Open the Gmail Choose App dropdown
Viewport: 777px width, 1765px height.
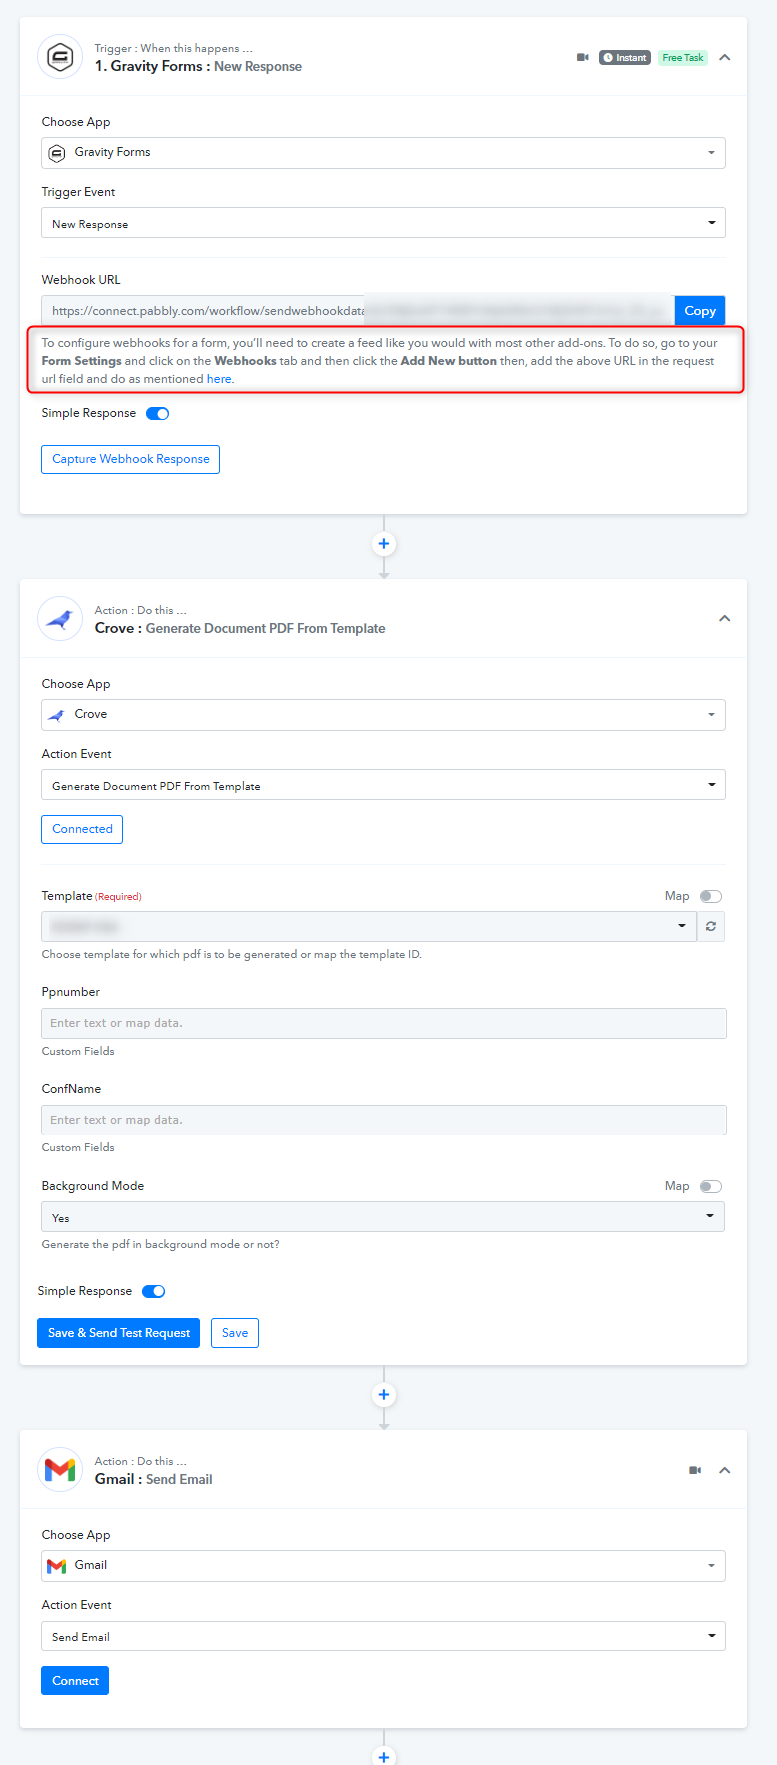pyautogui.click(x=383, y=1566)
